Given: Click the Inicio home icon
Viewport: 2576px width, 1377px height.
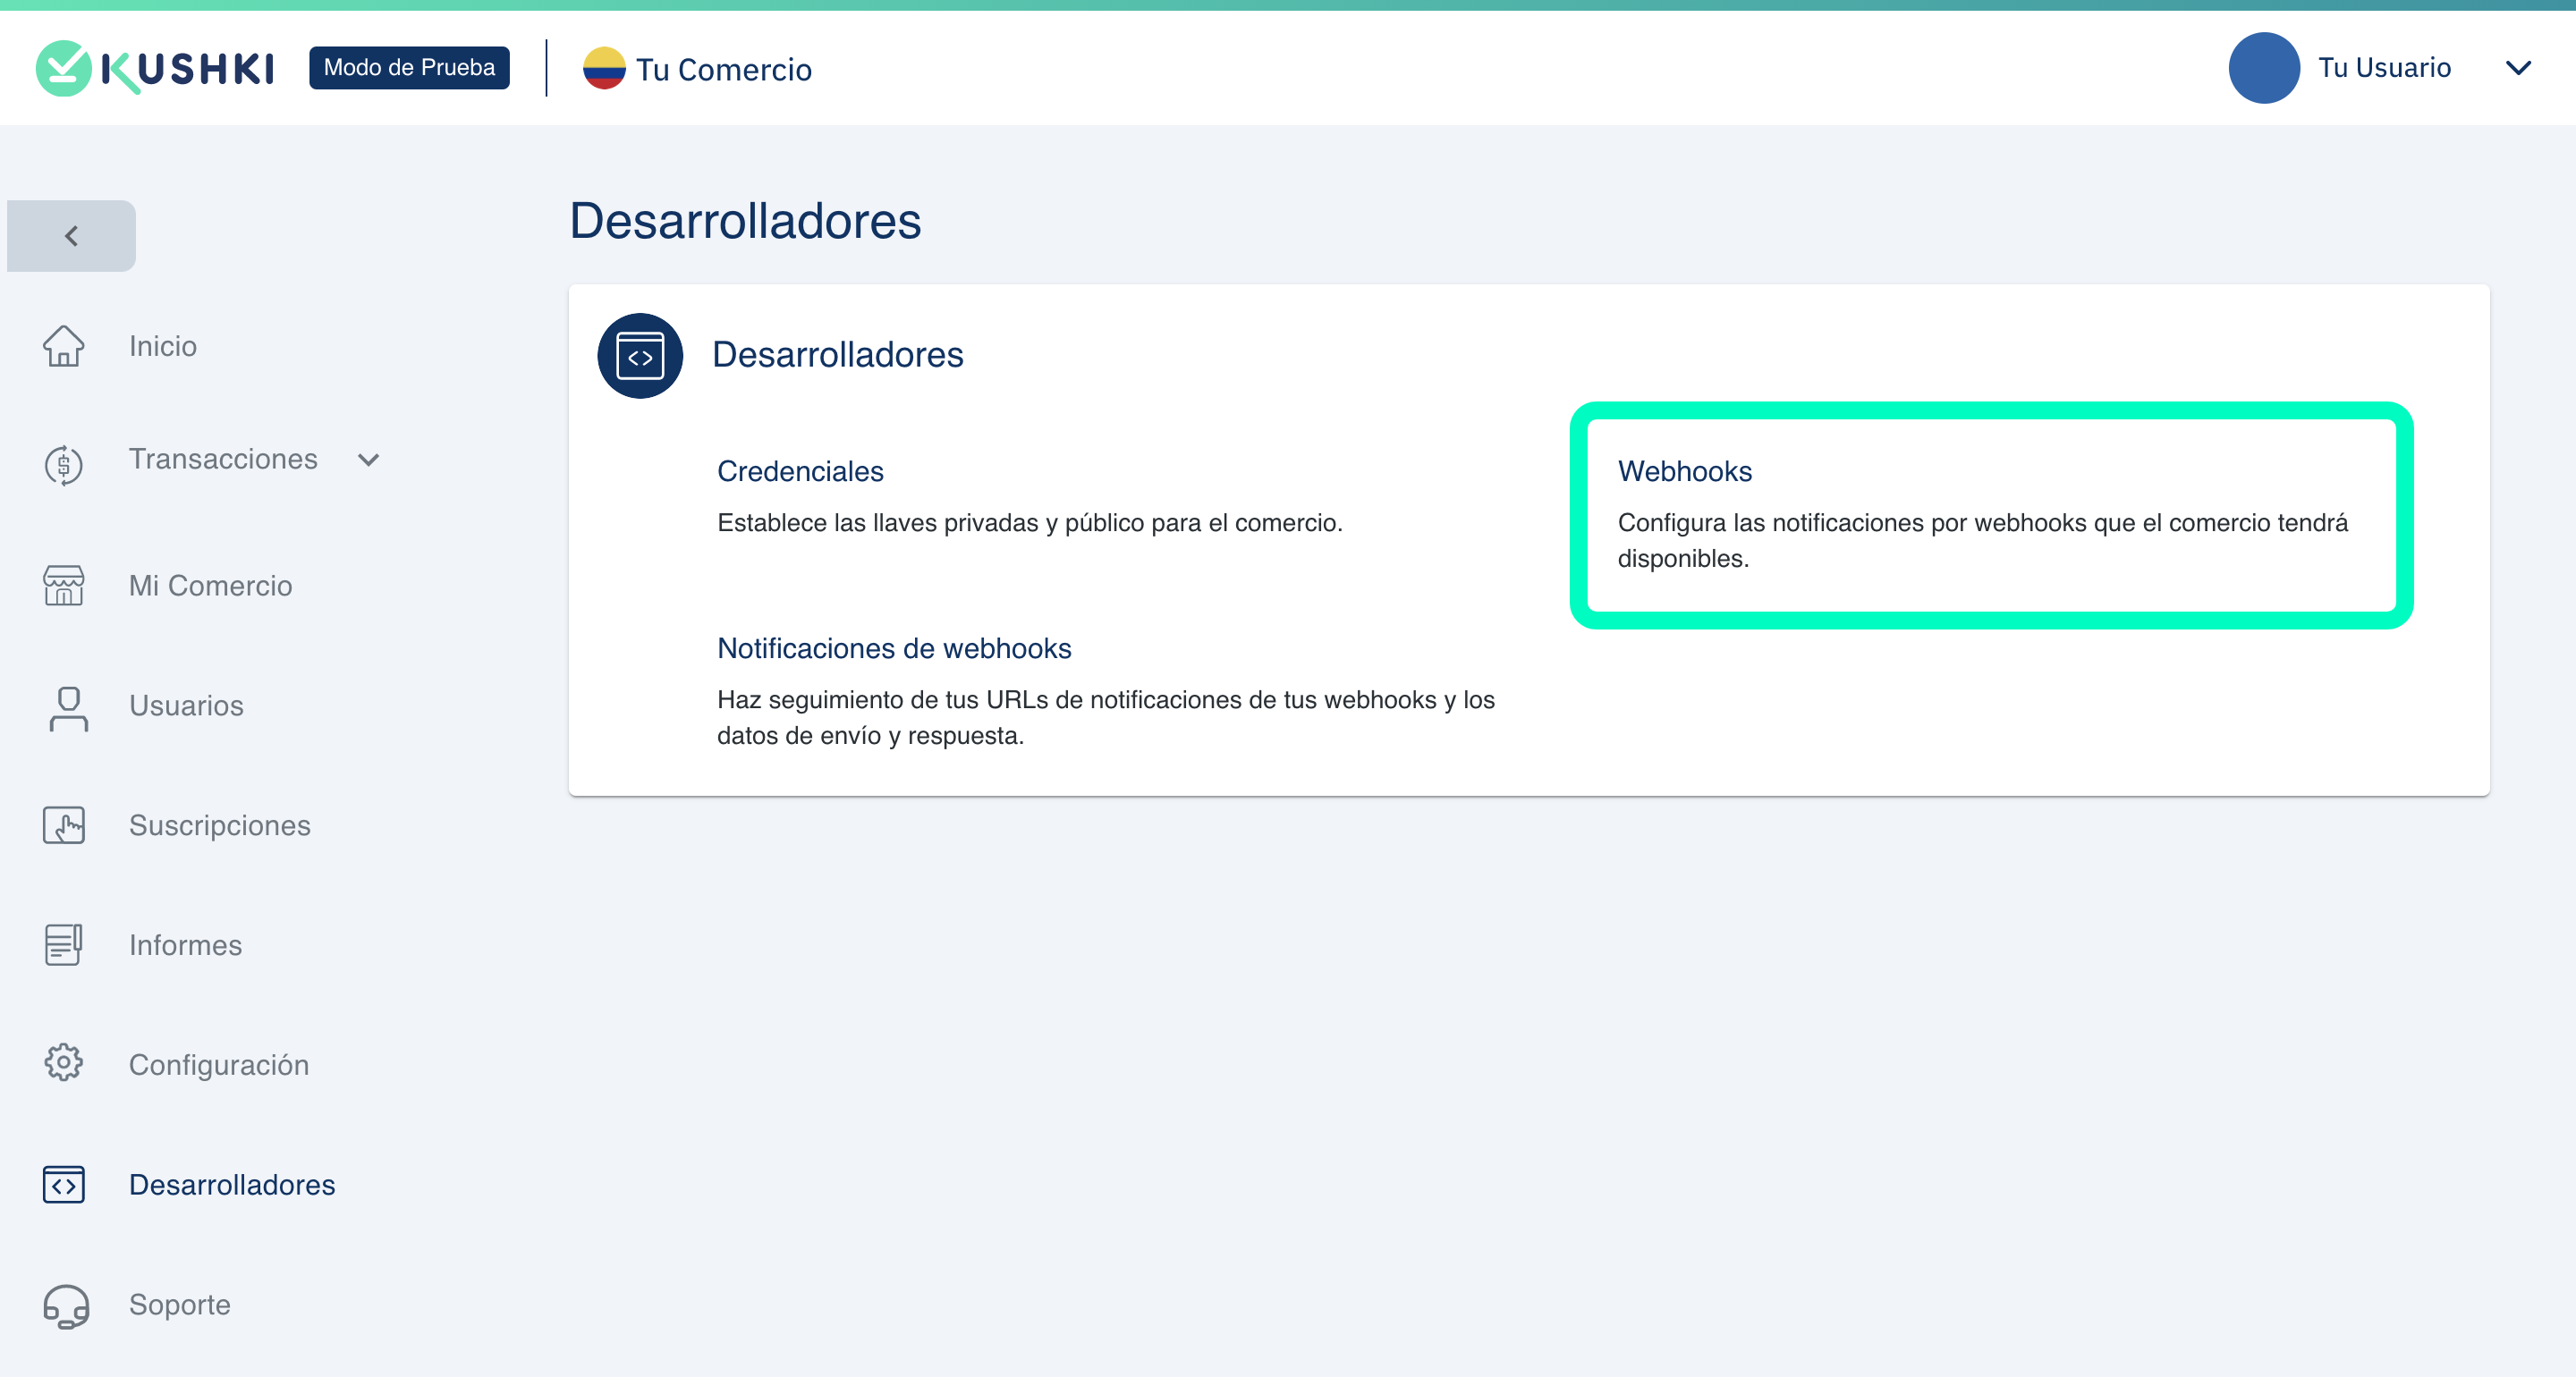Looking at the screenshot, I should (63, 346).
